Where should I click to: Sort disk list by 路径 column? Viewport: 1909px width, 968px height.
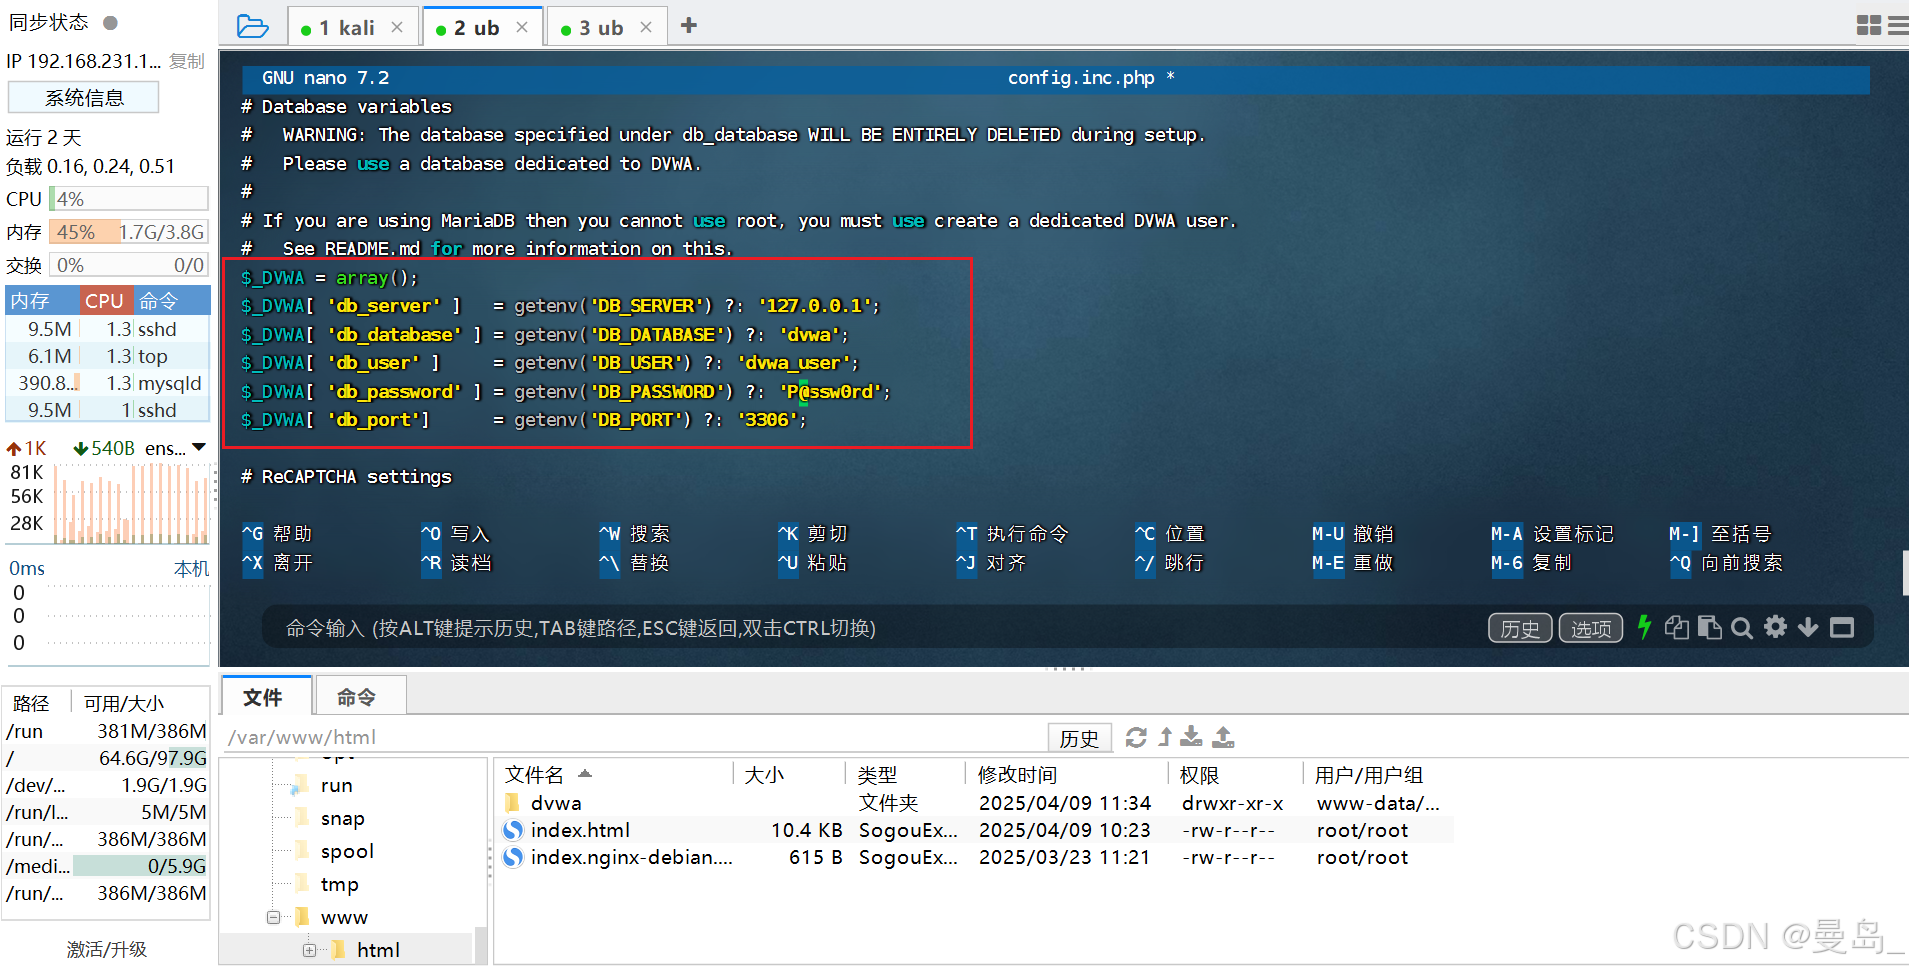point(32,703)
